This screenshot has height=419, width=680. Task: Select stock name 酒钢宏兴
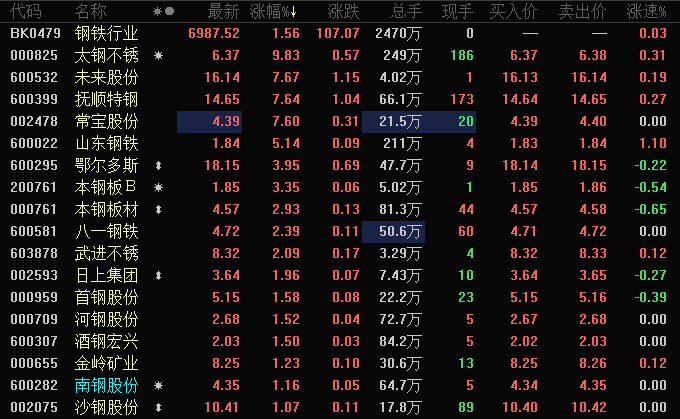coord(106,341)
